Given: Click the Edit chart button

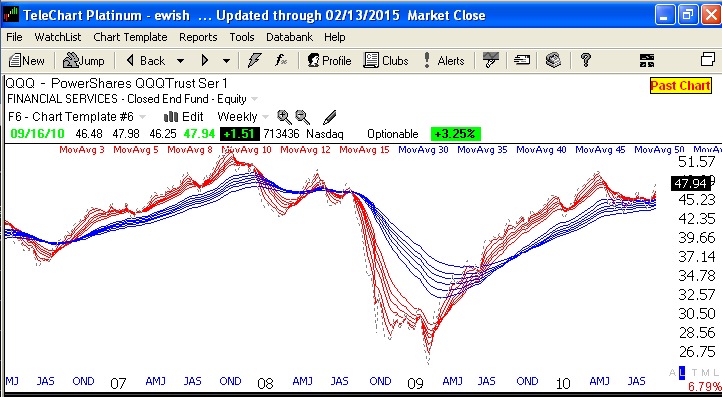Looking at the screenshot, I should (183, 117).
